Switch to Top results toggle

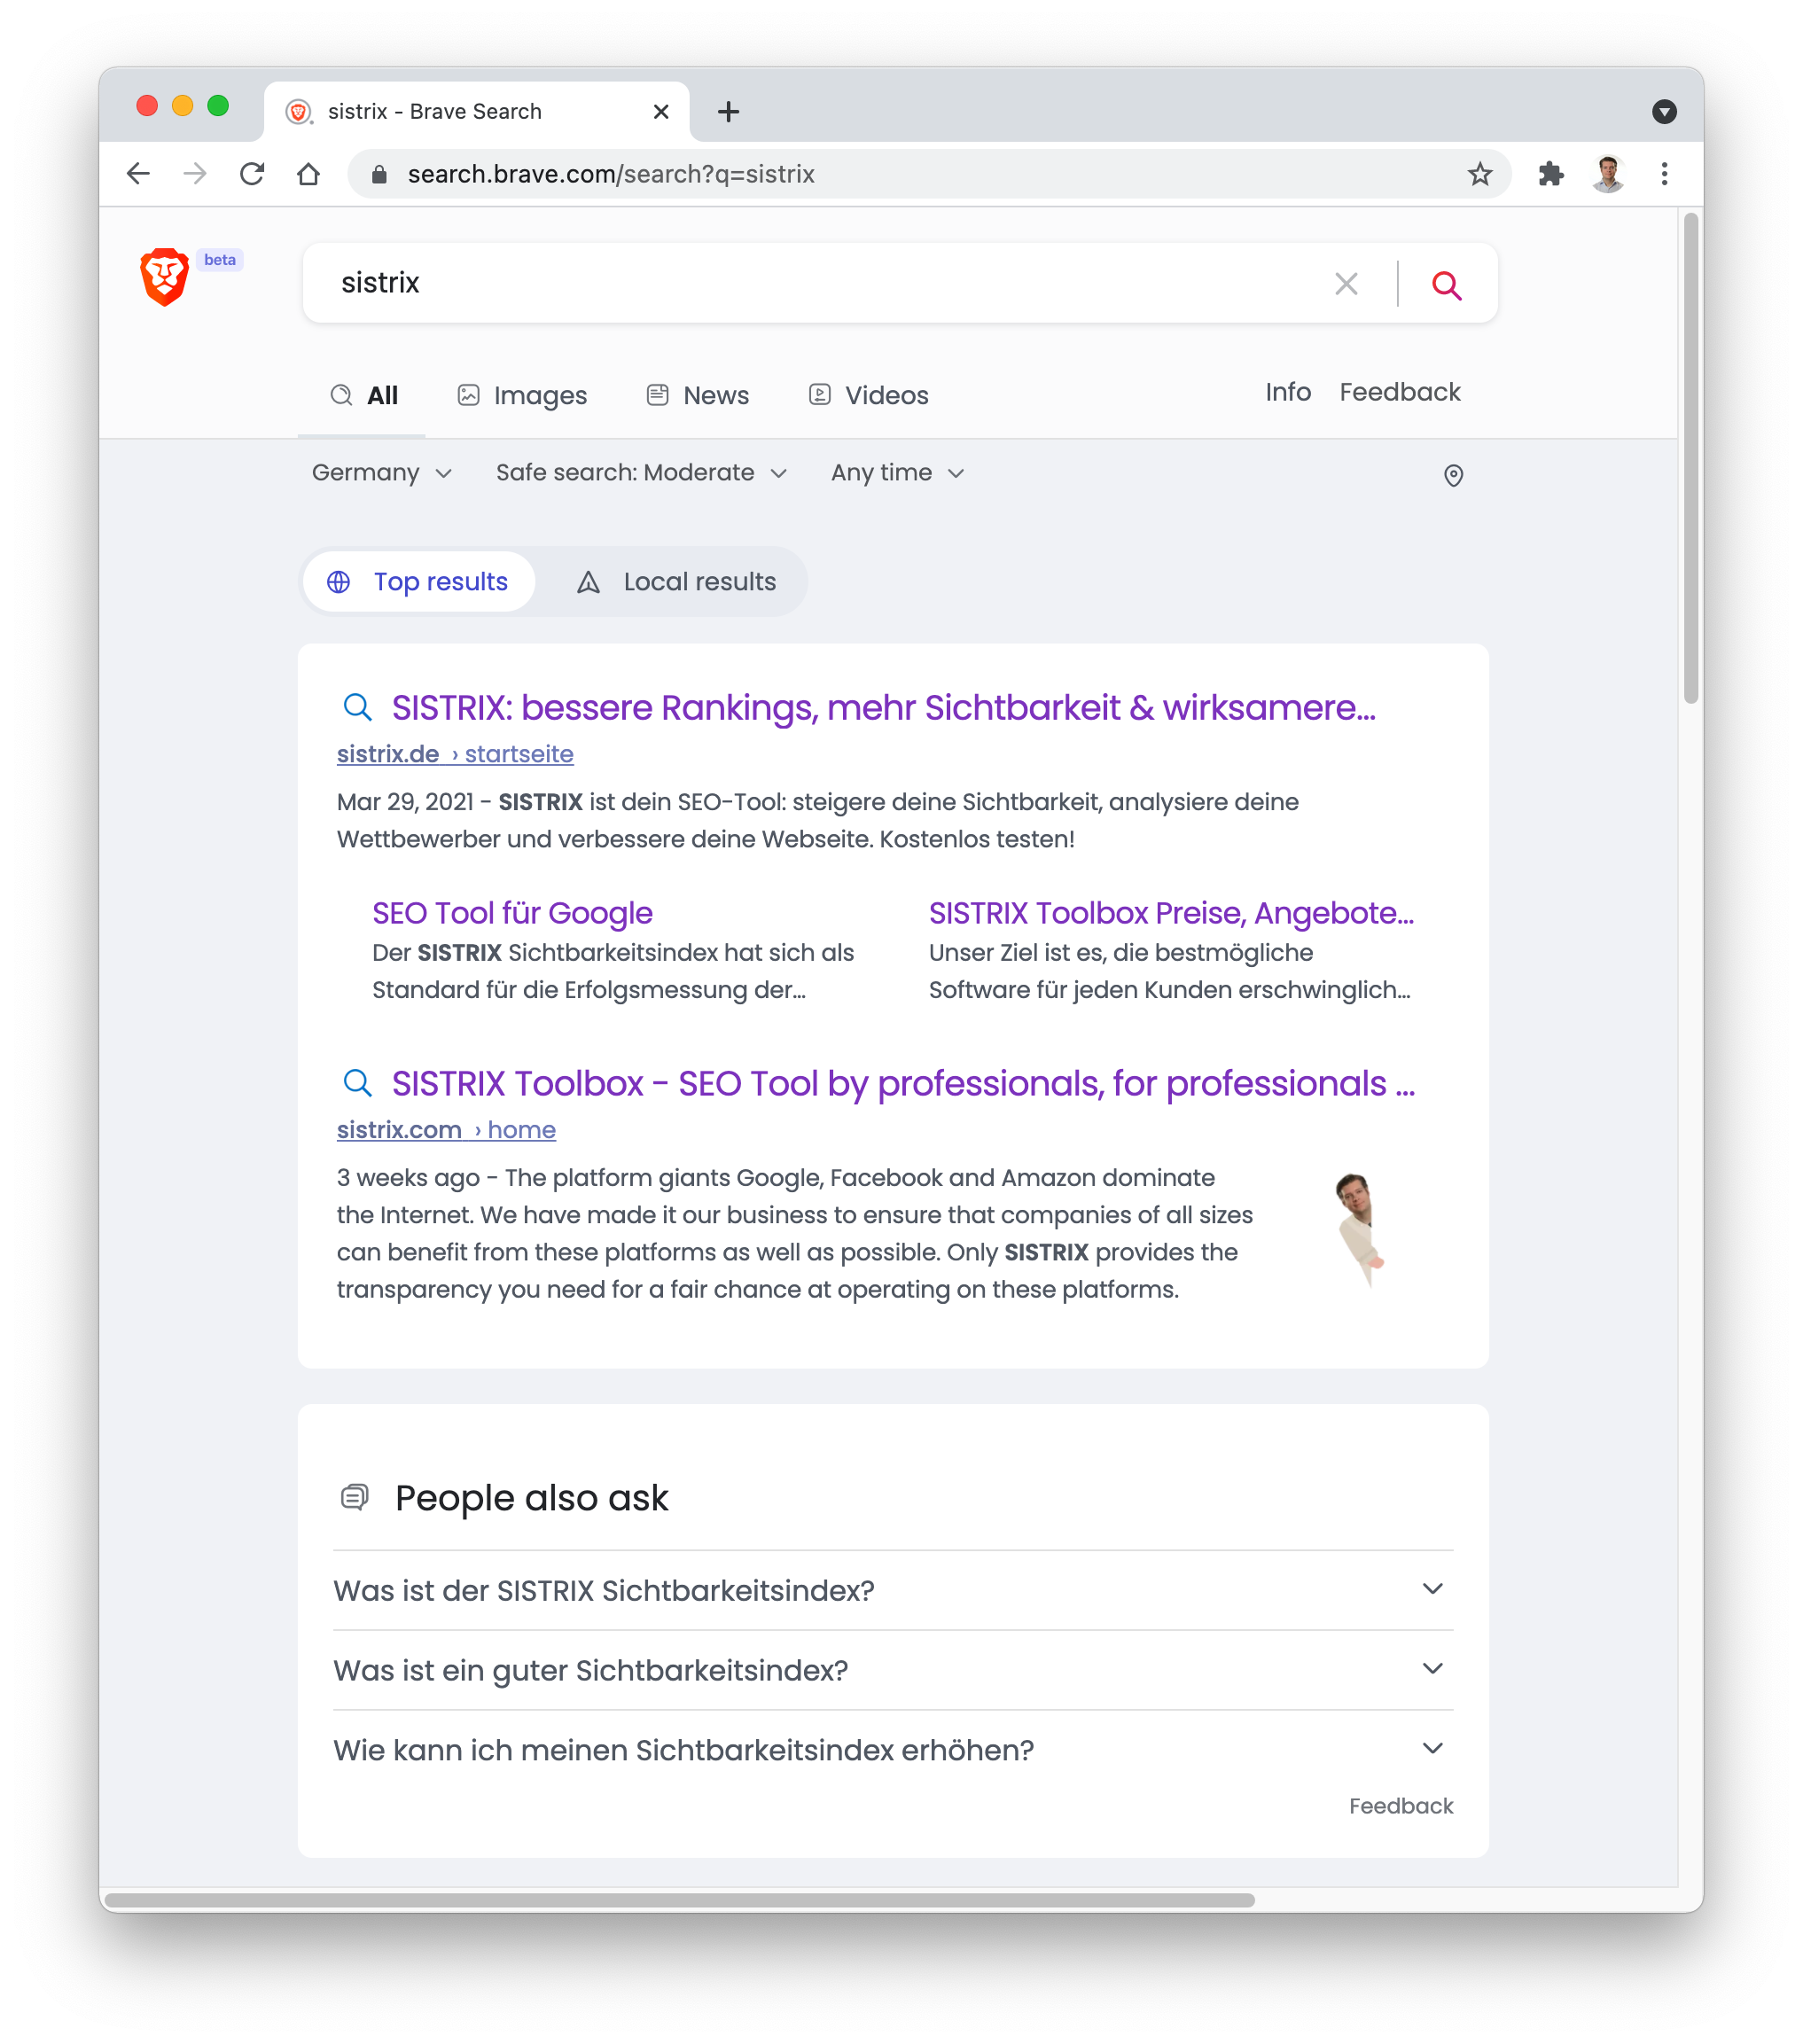419,582
